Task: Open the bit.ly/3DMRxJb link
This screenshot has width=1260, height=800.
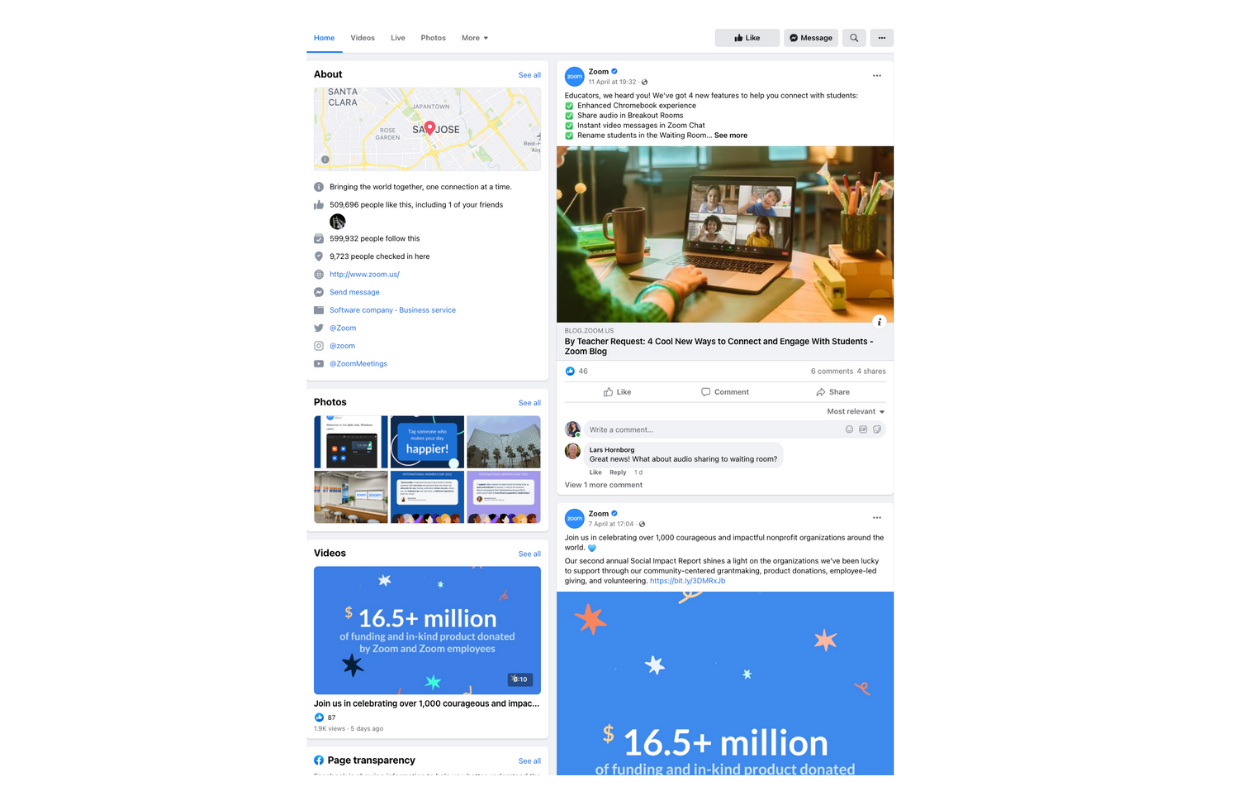Action: (688, 581)
